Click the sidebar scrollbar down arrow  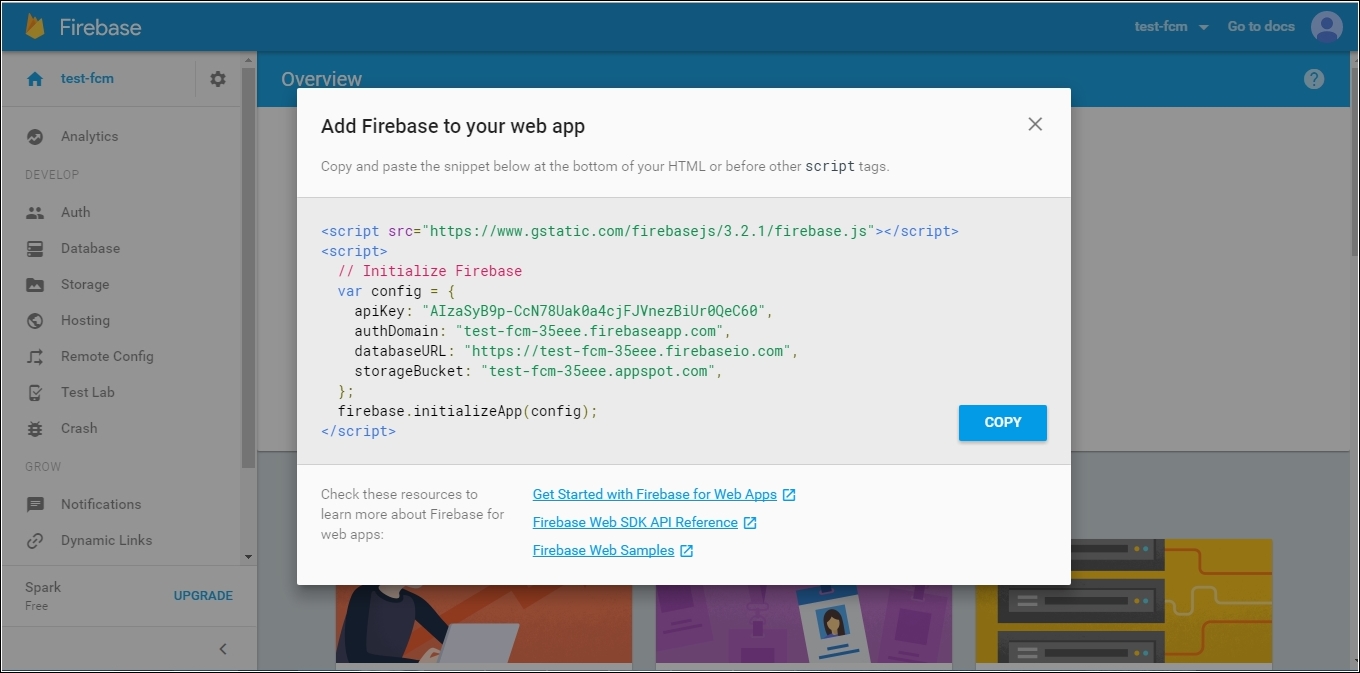(248, 557)
